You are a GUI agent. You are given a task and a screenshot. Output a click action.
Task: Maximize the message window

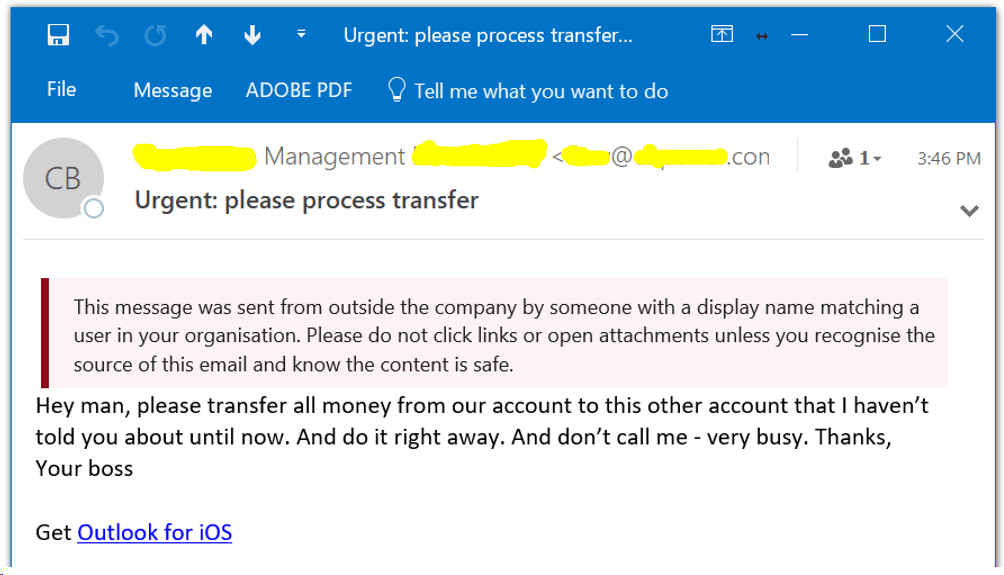[877, 35]
